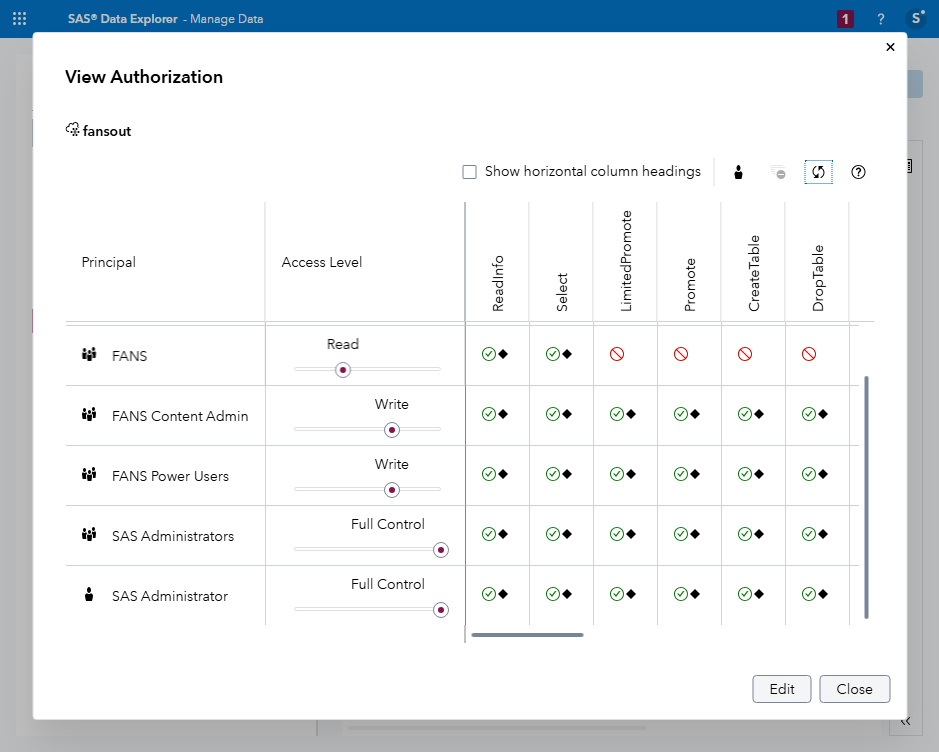The height and width of the screenshot is (752, 939).
Task: Open the user account menu avatar
Action: pos(917,18)
